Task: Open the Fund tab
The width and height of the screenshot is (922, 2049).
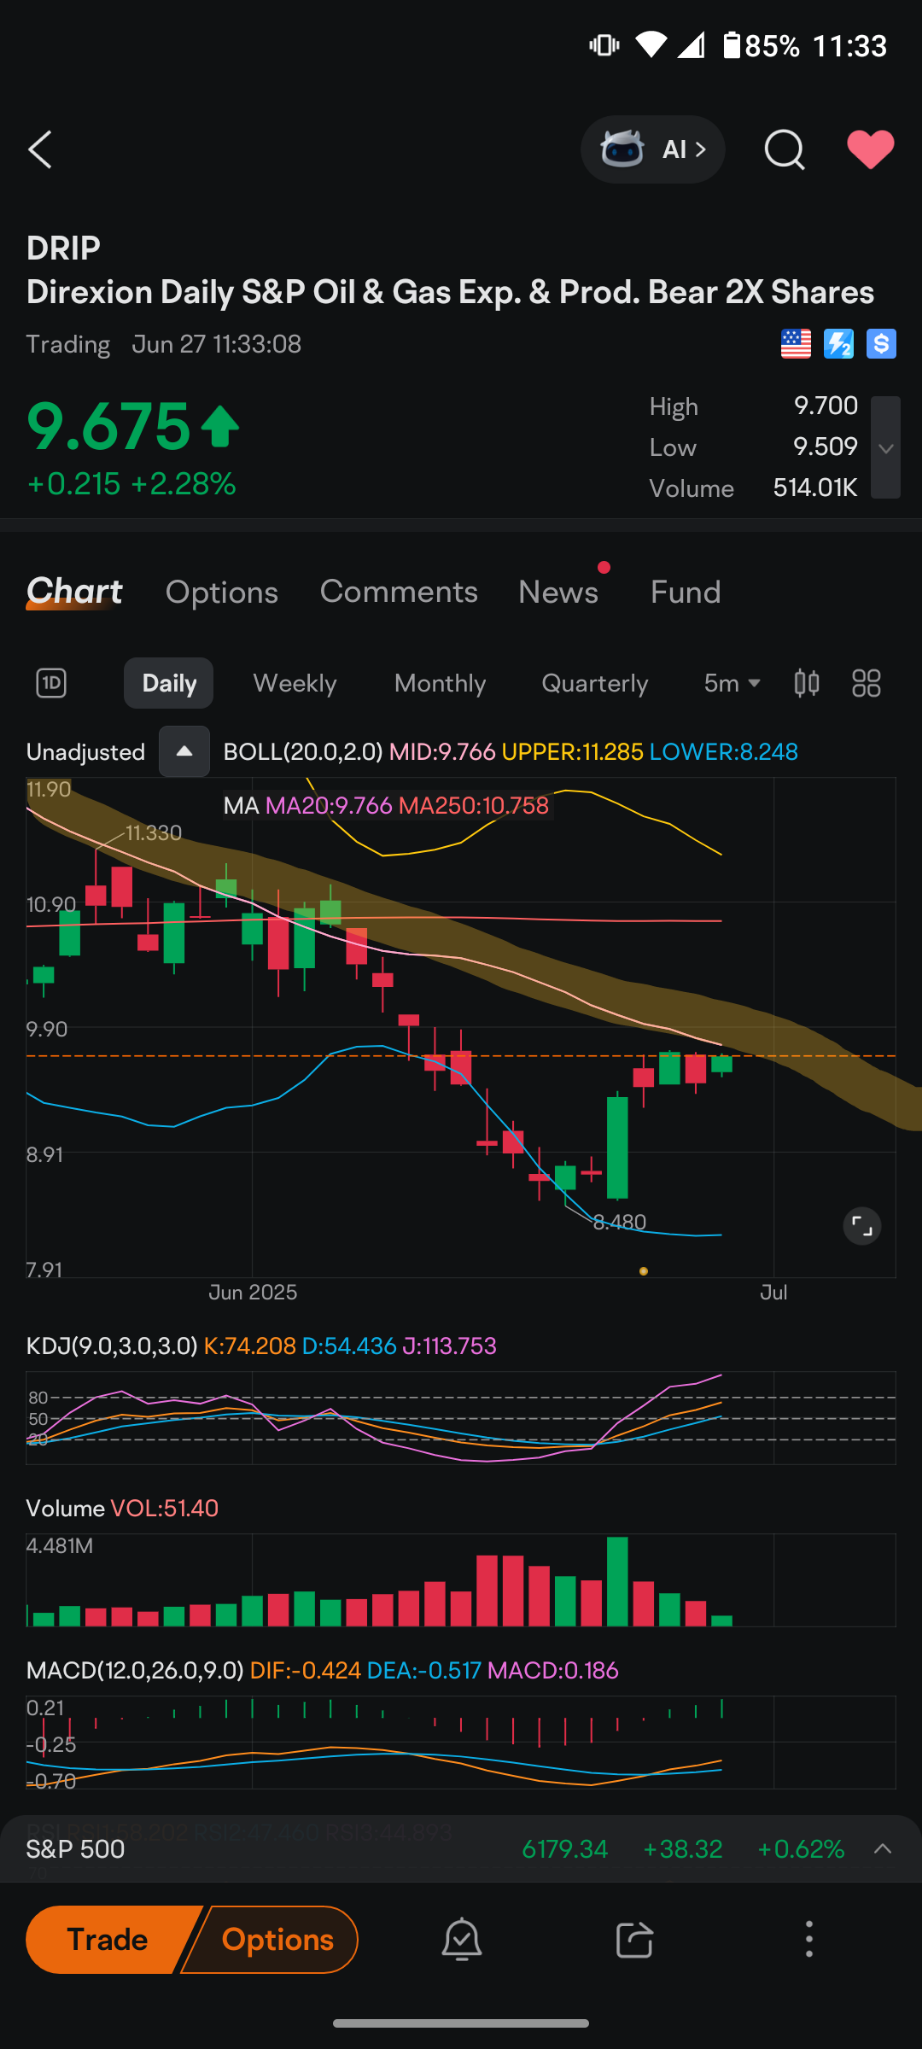Action: [685, 592]
